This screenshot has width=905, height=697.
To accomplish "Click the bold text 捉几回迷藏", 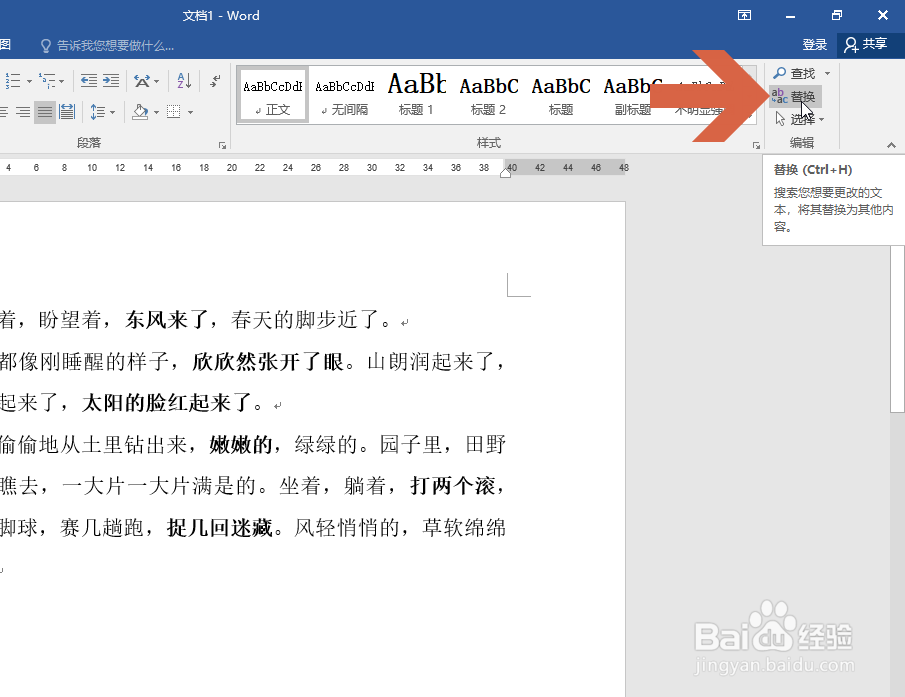I will click(220, 527).
